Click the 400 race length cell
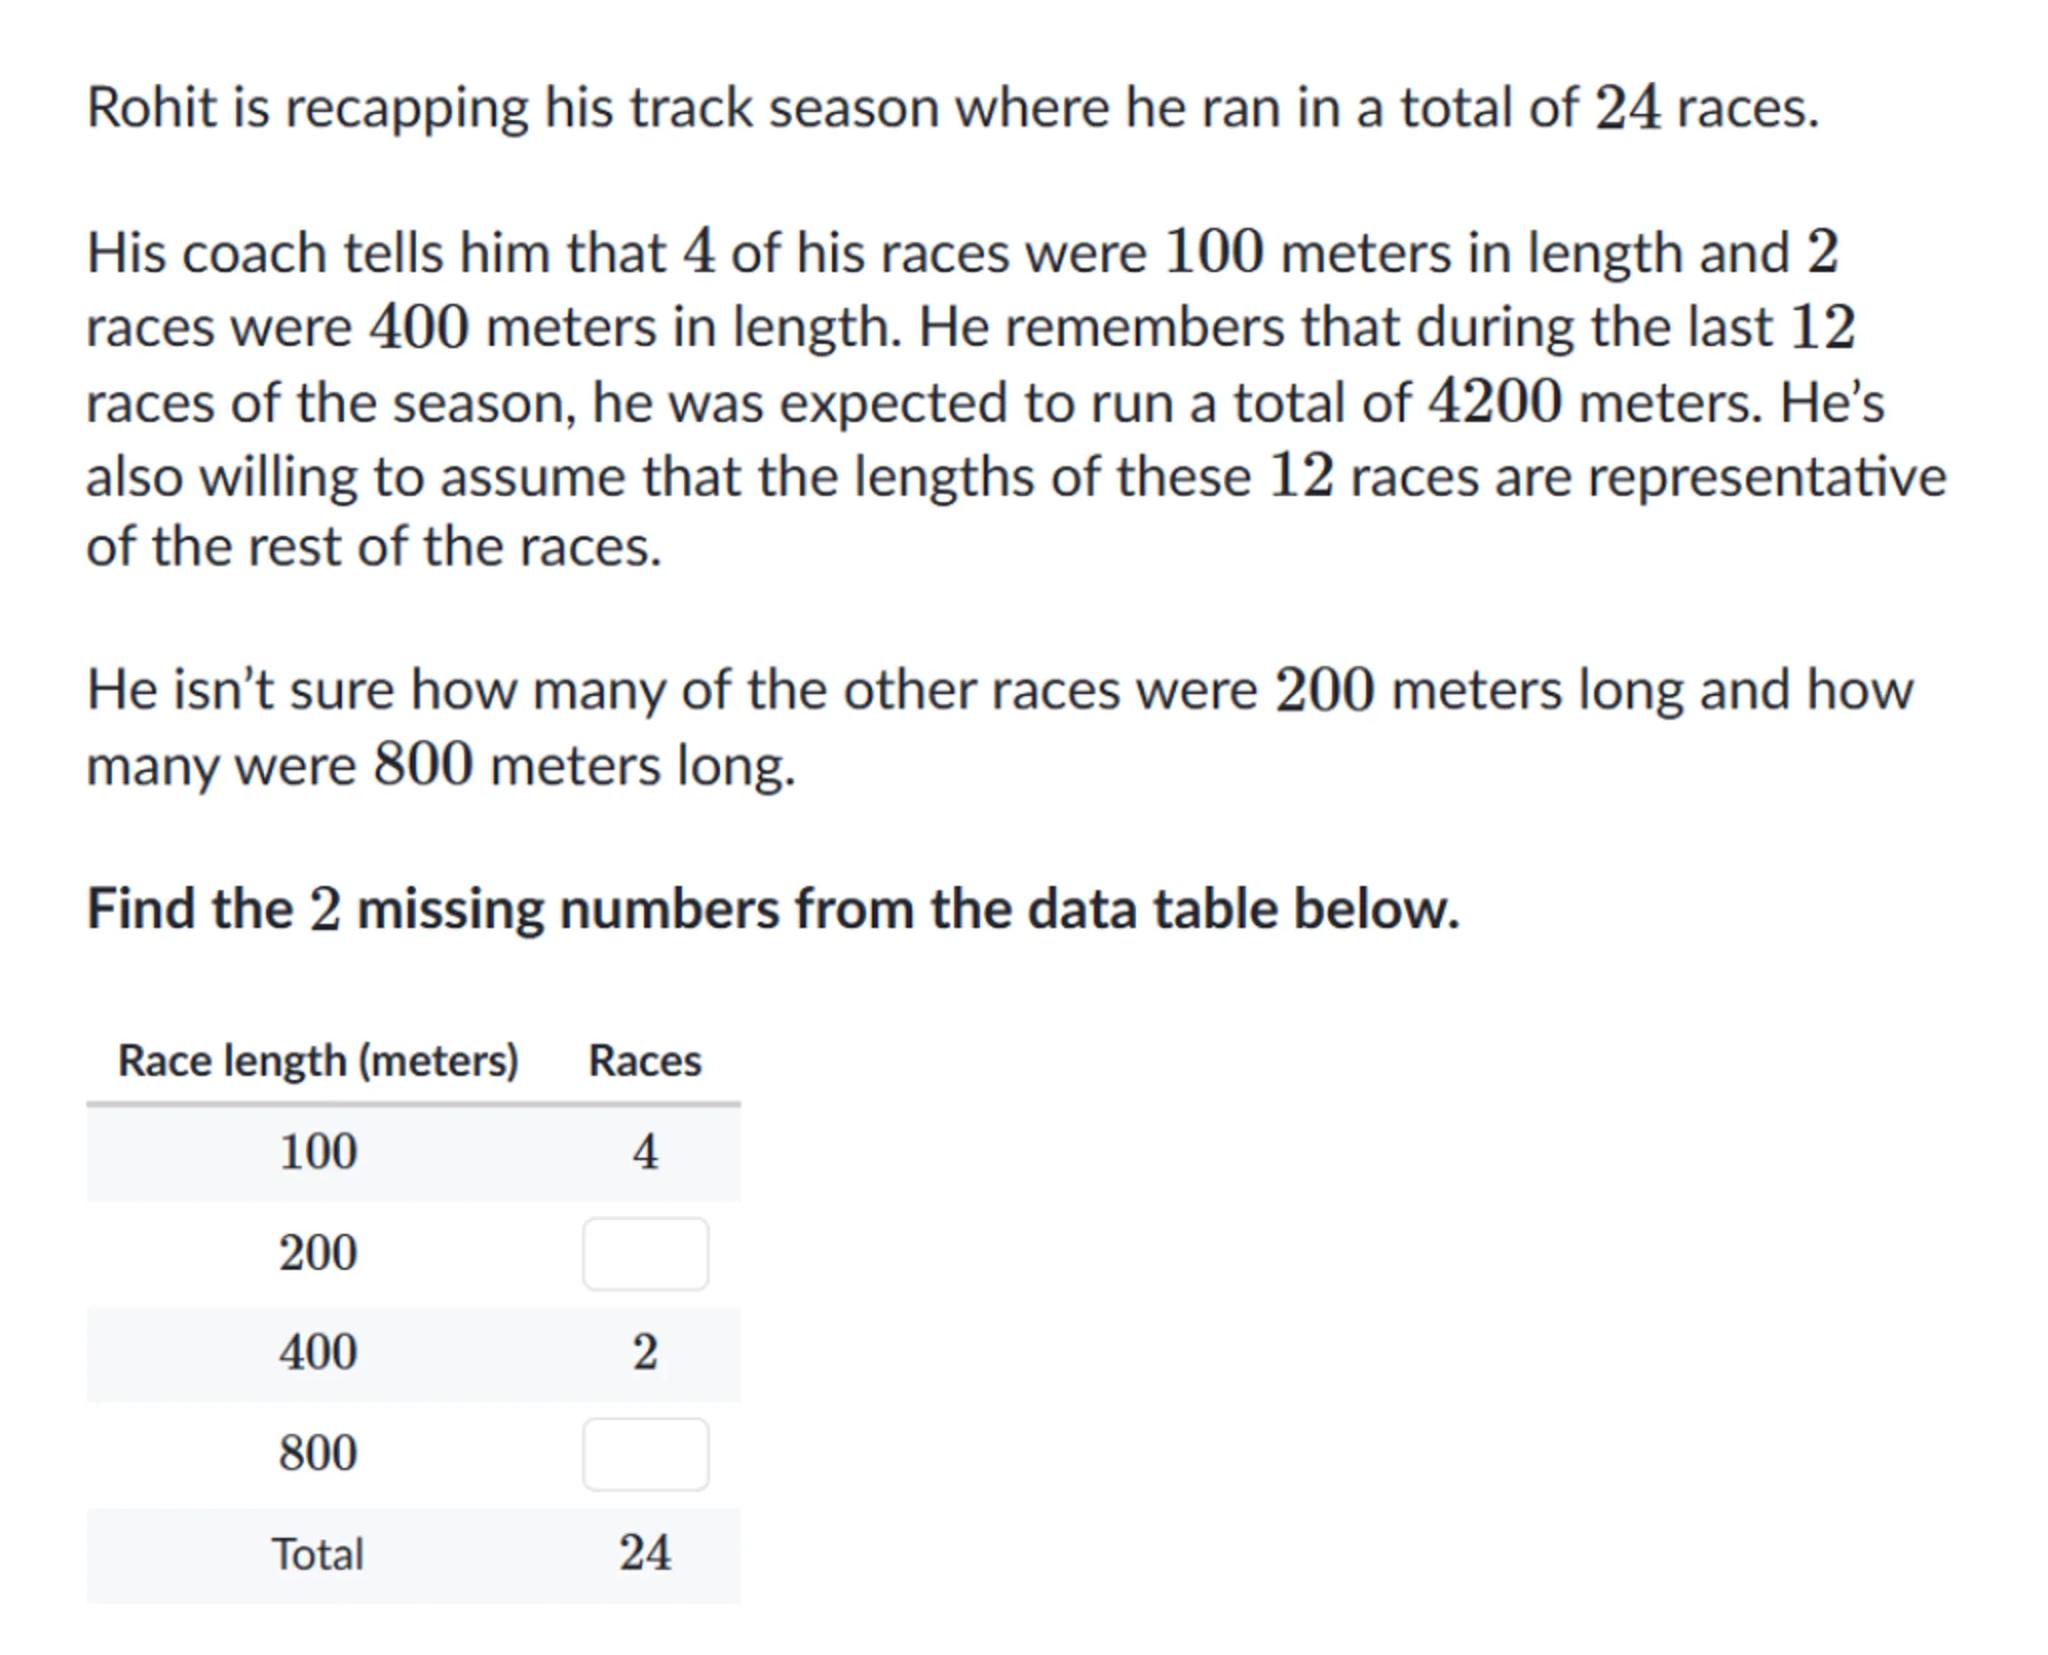The width and height of the screenshot is (2048, 1655). (x=318, y=1352)
